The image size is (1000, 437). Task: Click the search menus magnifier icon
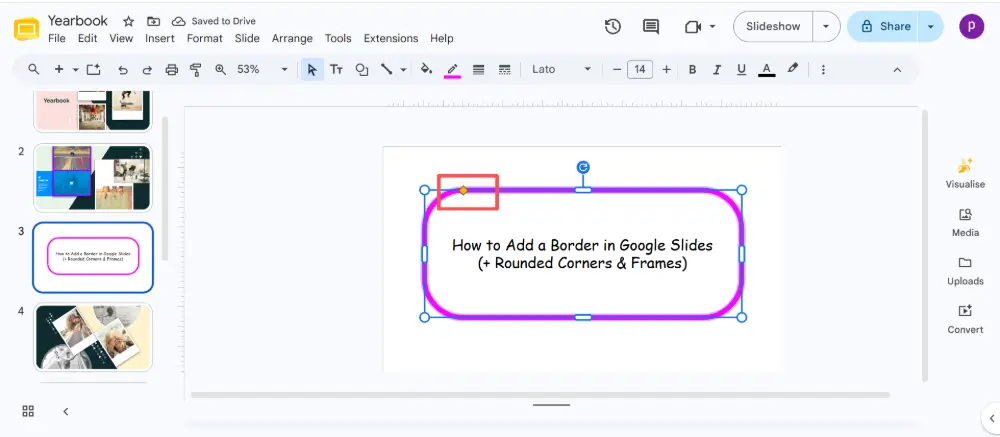tap(33, 70)
